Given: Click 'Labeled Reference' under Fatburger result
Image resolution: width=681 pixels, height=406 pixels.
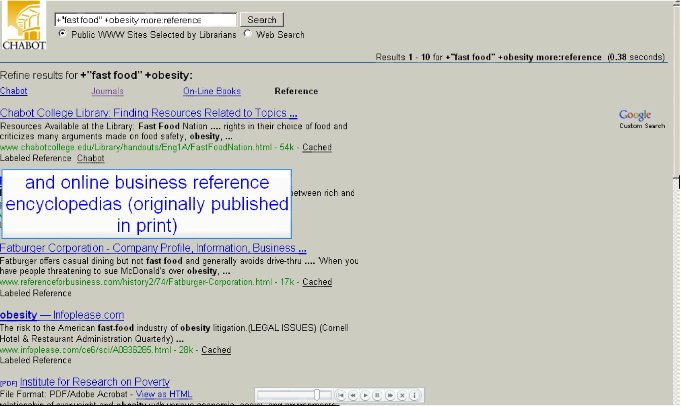Looking at the screenshot, I should coord(36,293).
